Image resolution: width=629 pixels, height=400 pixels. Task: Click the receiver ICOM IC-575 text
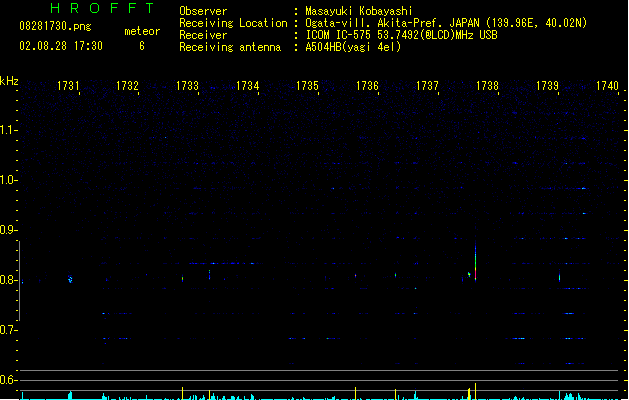click(402, 35)
